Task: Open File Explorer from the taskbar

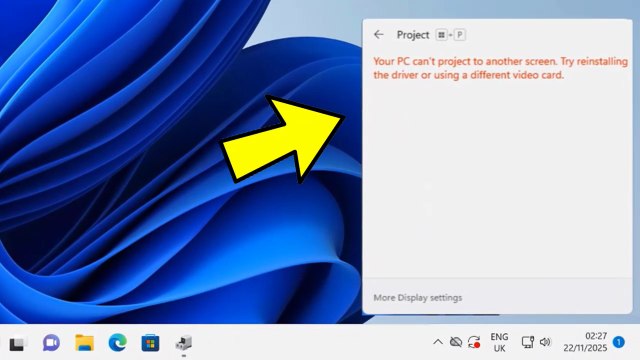Action: (84, 343)
